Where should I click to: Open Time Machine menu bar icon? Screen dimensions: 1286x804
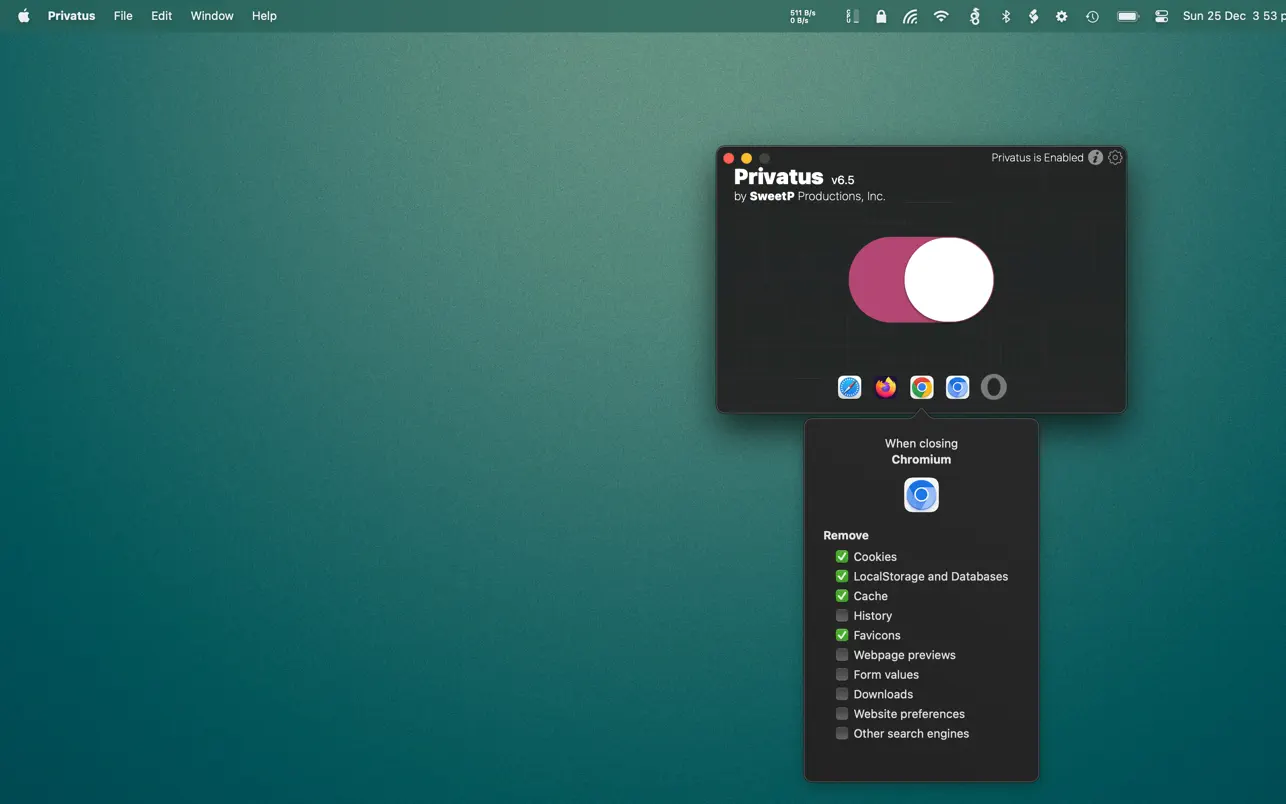tap(1092, 16)
